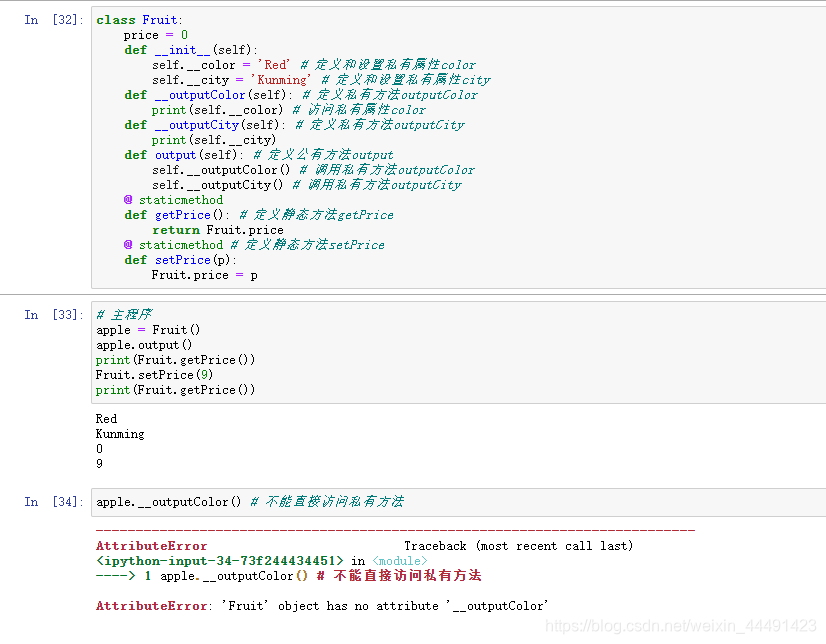This screenshot has width=826, height=644.
Task: Click the 'def getPrice():' line
Action: pyautogui.click(x=259, y=215)
